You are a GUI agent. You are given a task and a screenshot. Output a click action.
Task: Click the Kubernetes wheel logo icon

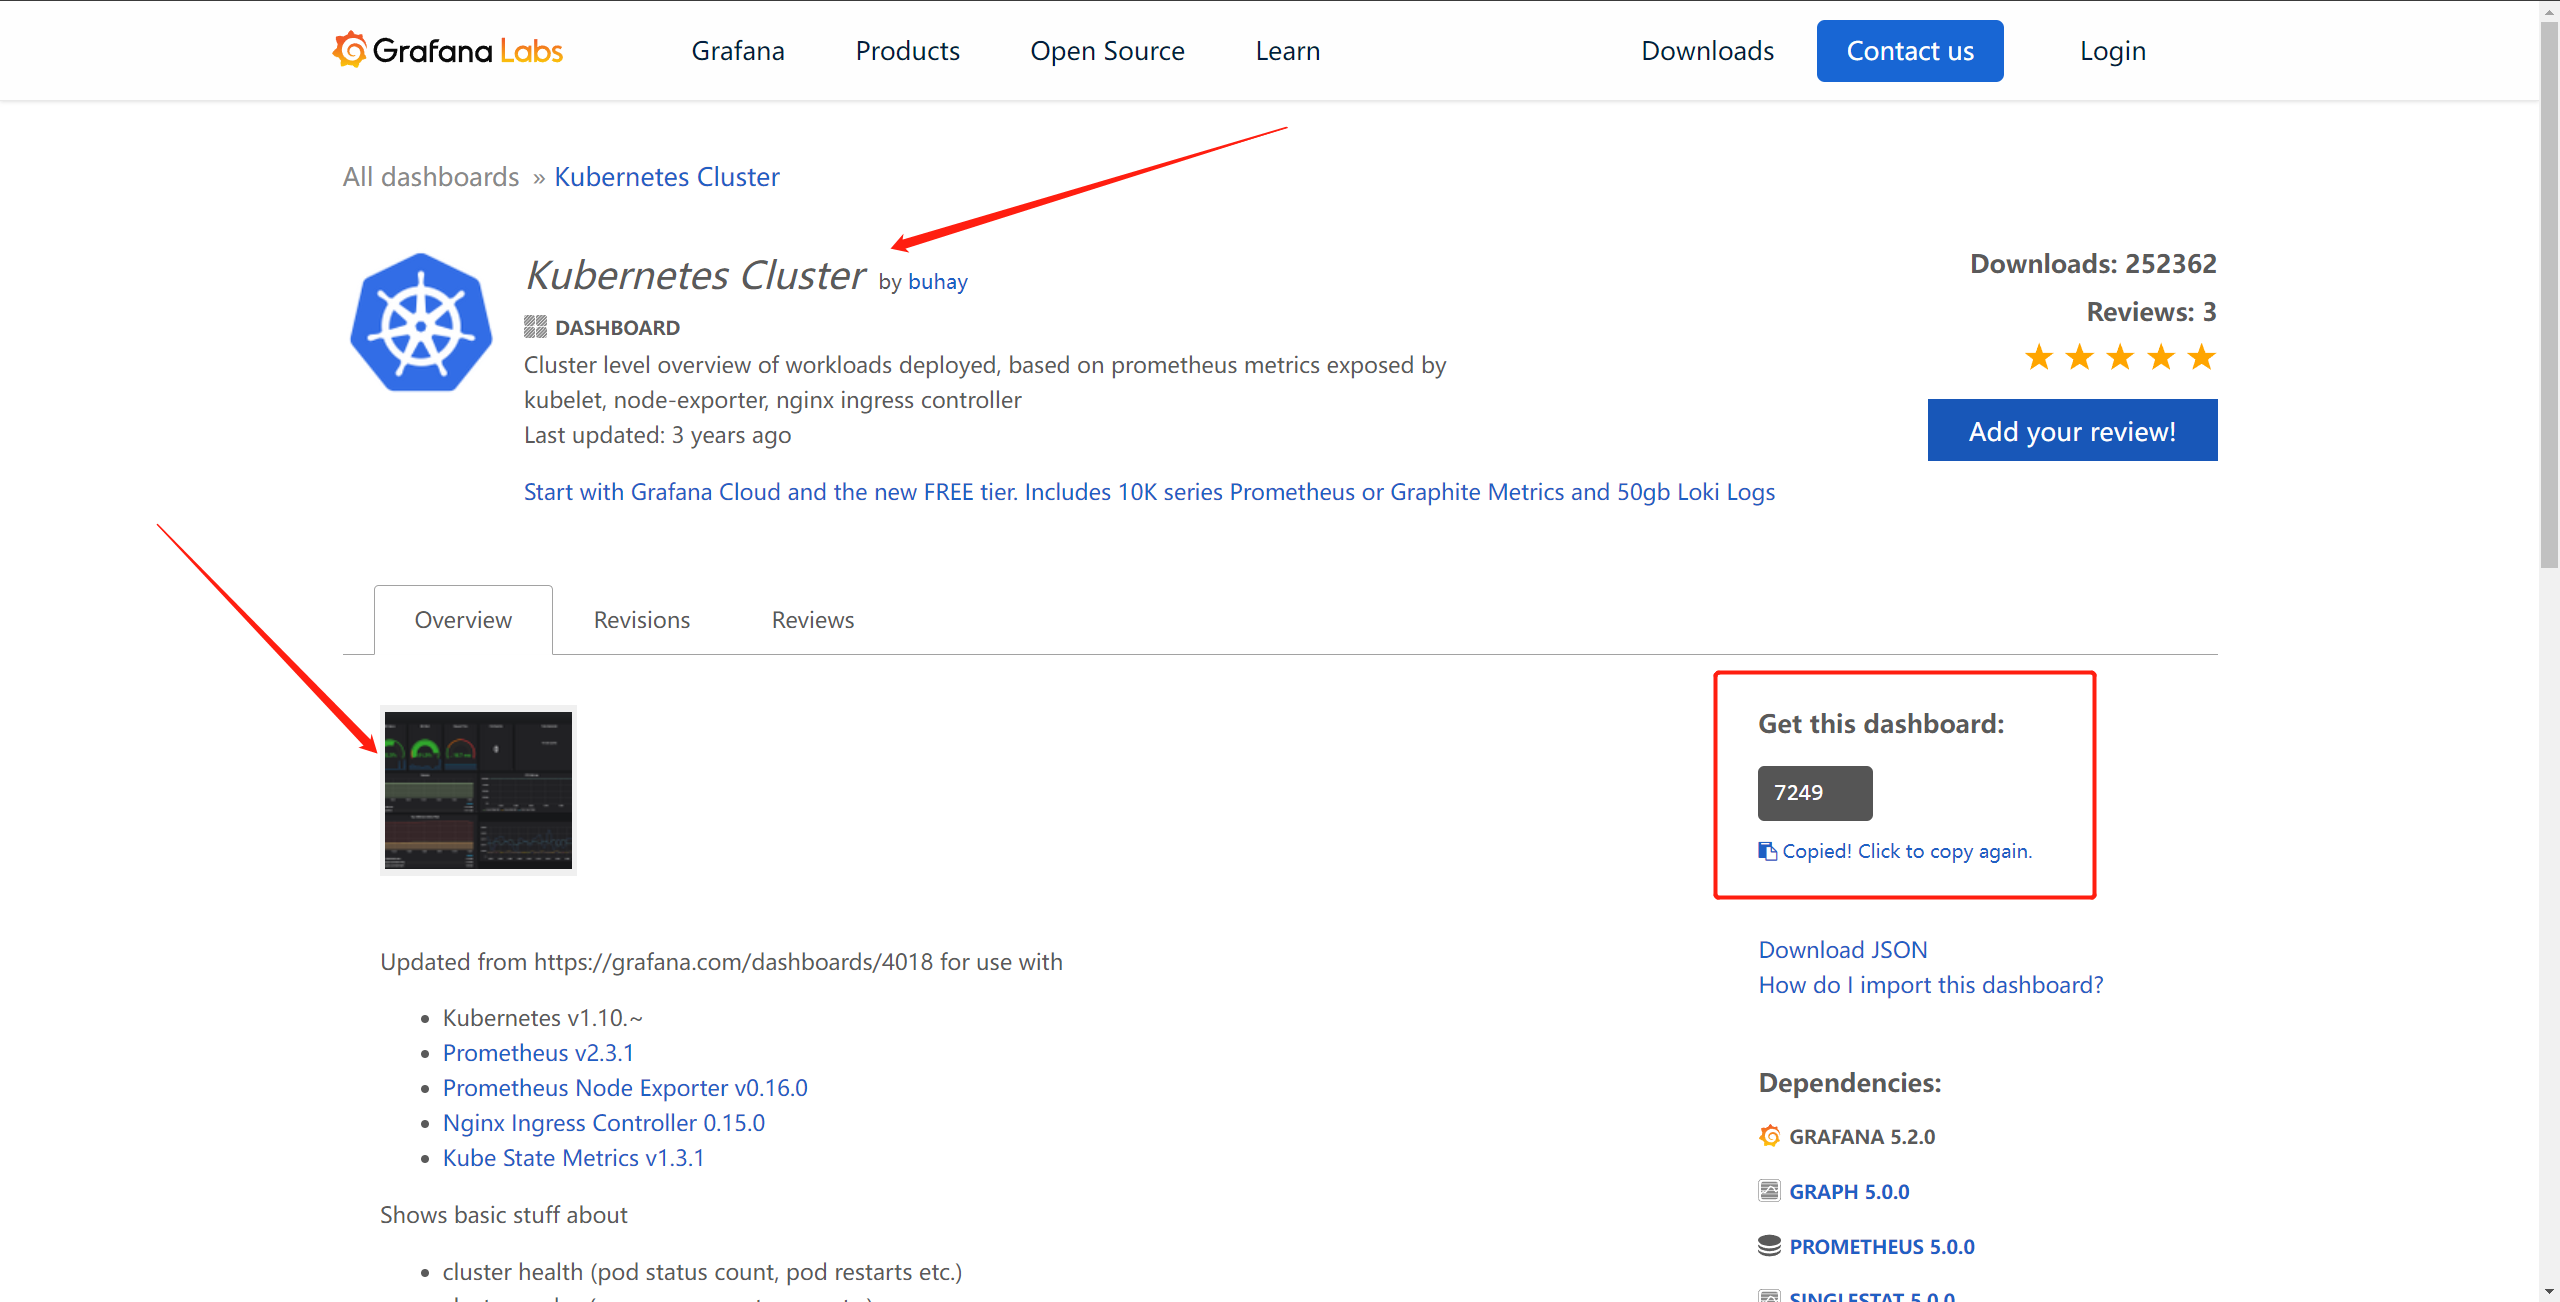point(421,323)
